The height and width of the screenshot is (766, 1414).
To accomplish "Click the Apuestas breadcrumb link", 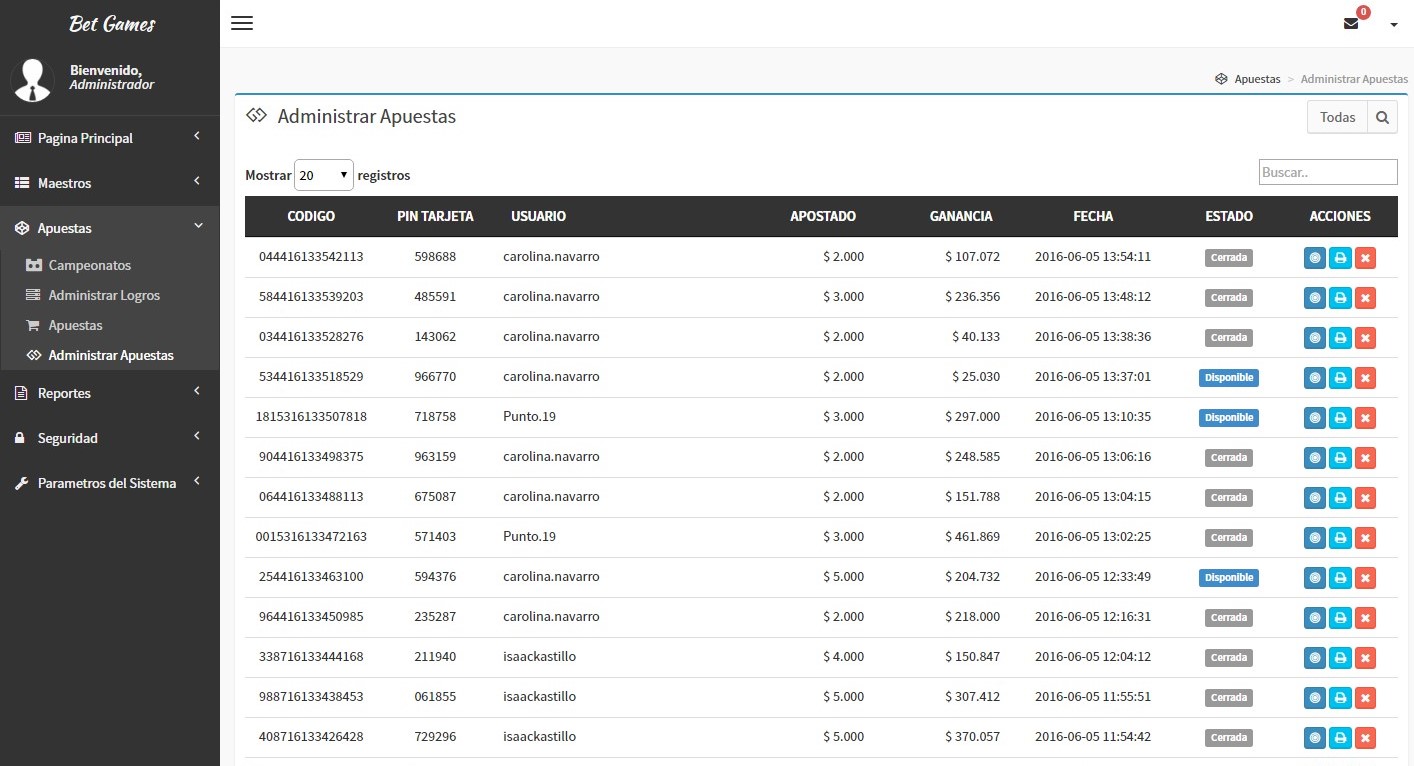I will point(1256,79).
